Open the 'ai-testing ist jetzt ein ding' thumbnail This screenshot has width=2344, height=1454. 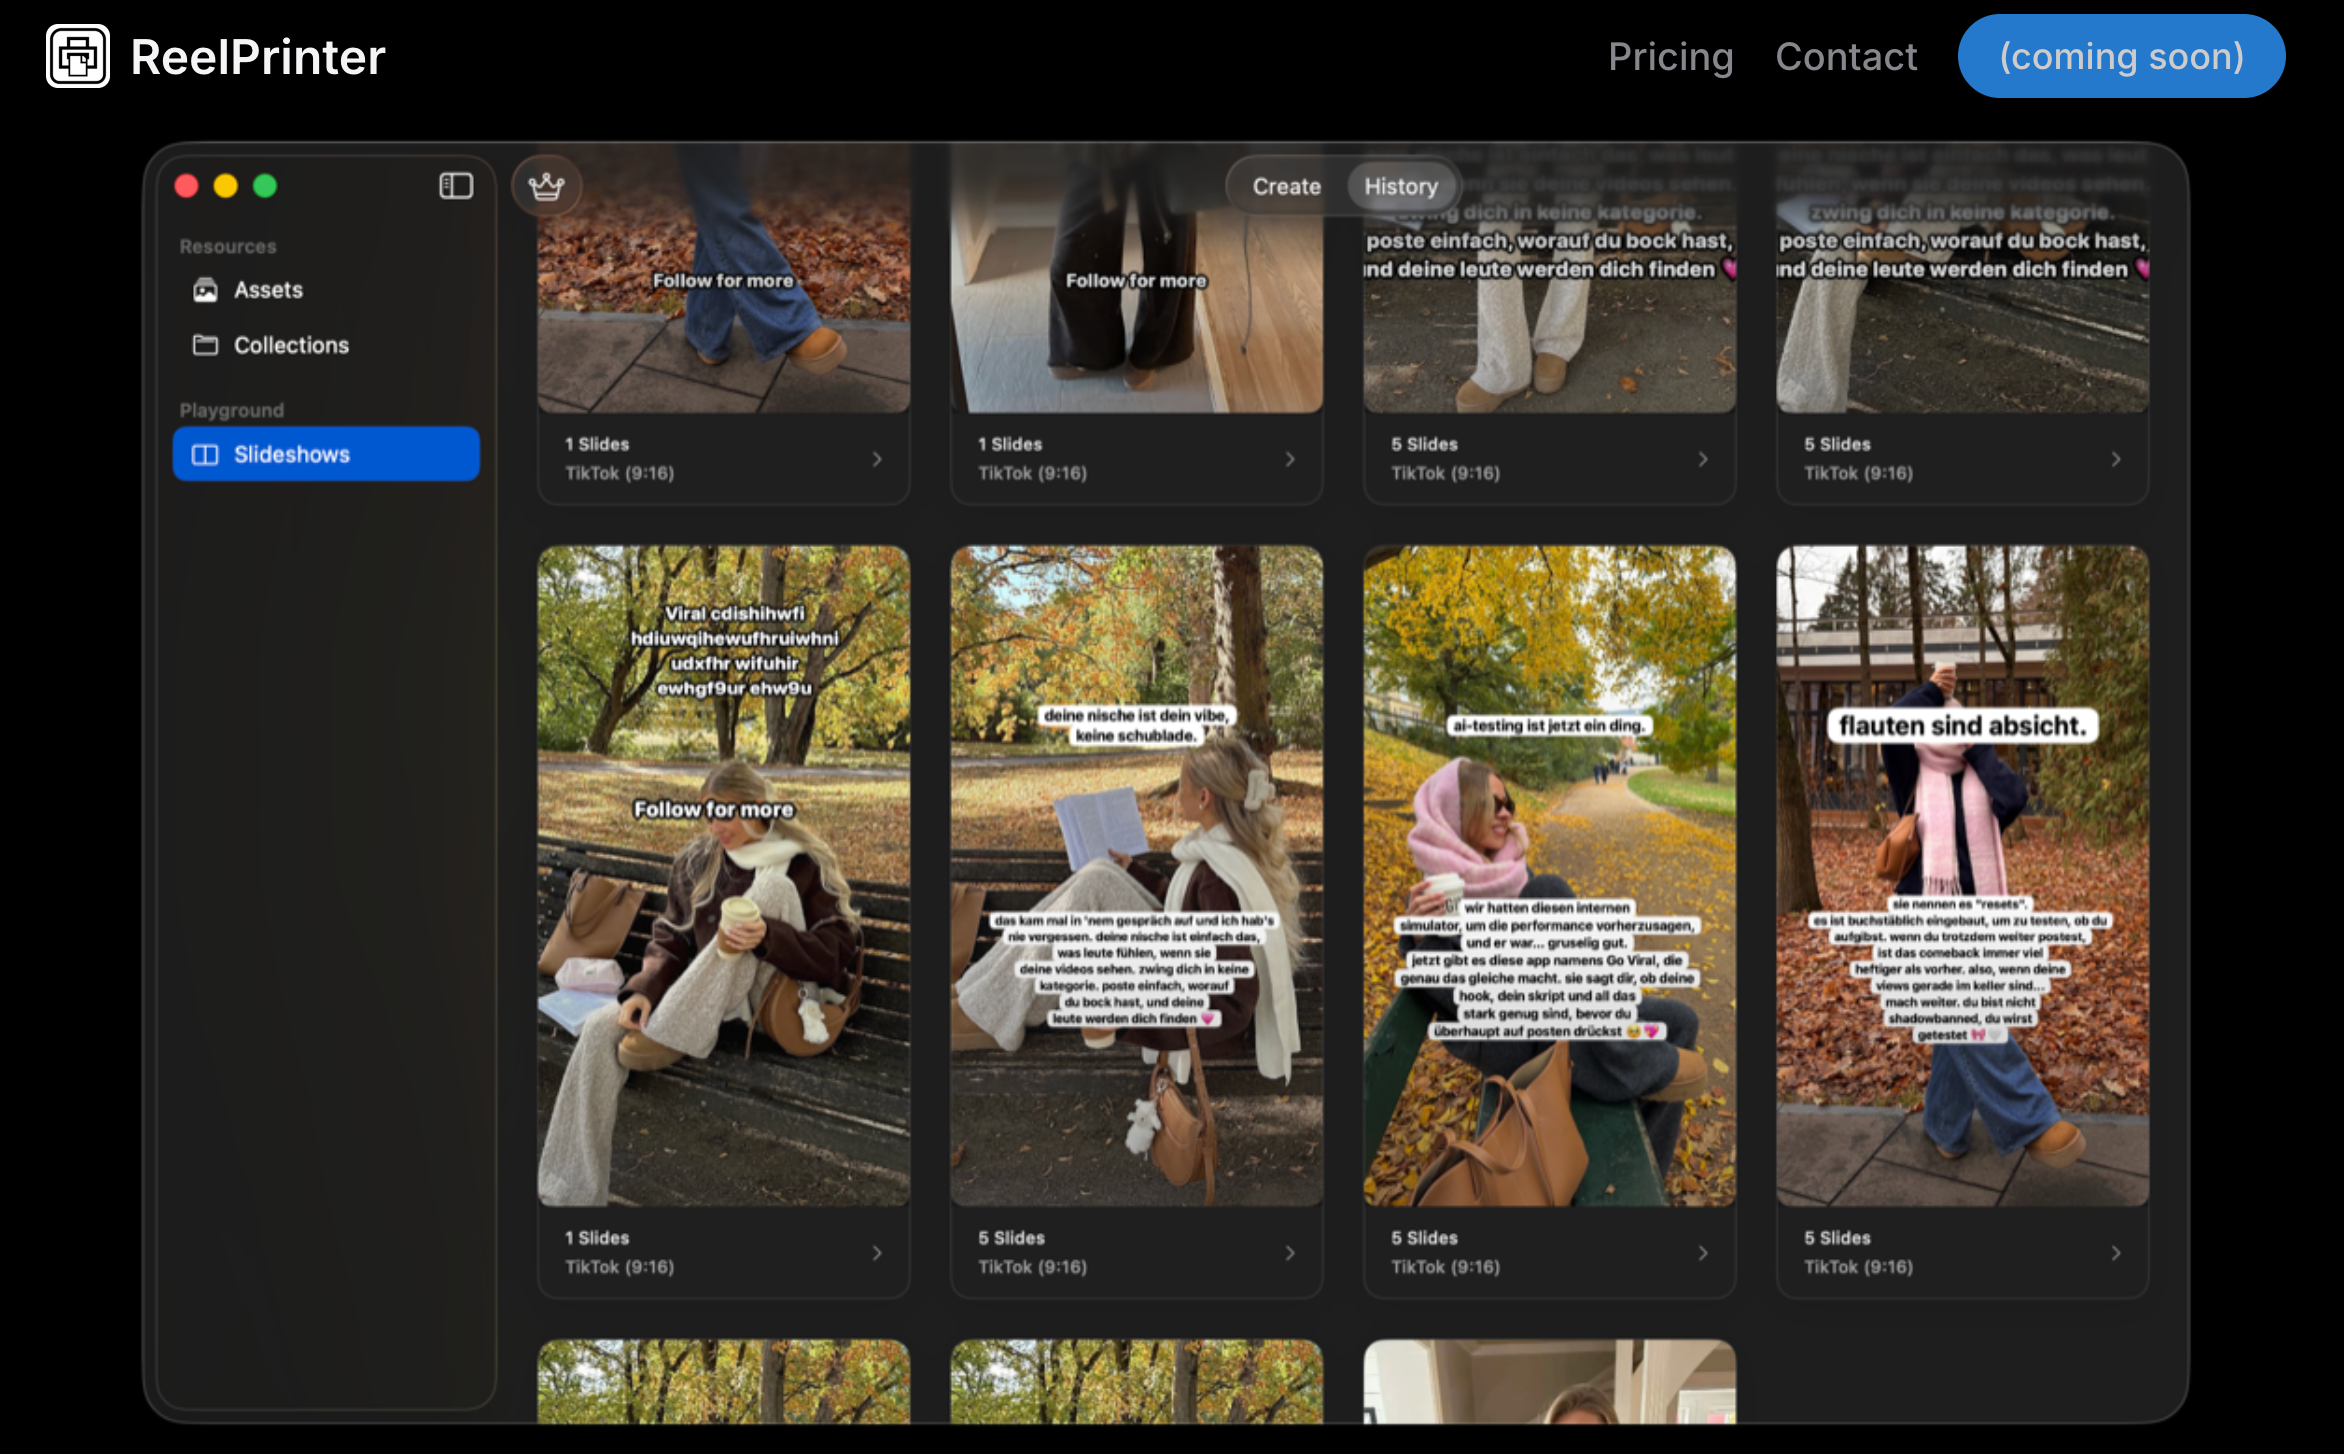[x=1549, y=875]
